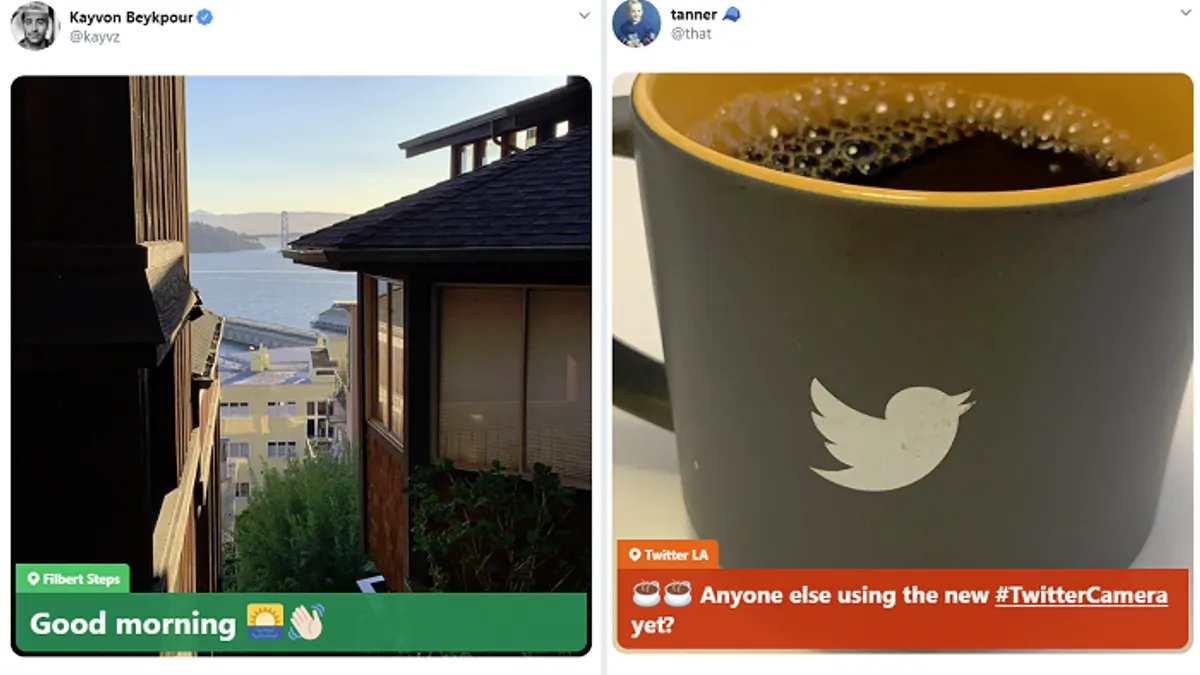
Task: Click the blue cap emoji next to tanner
Action: [x=732, y=14]
